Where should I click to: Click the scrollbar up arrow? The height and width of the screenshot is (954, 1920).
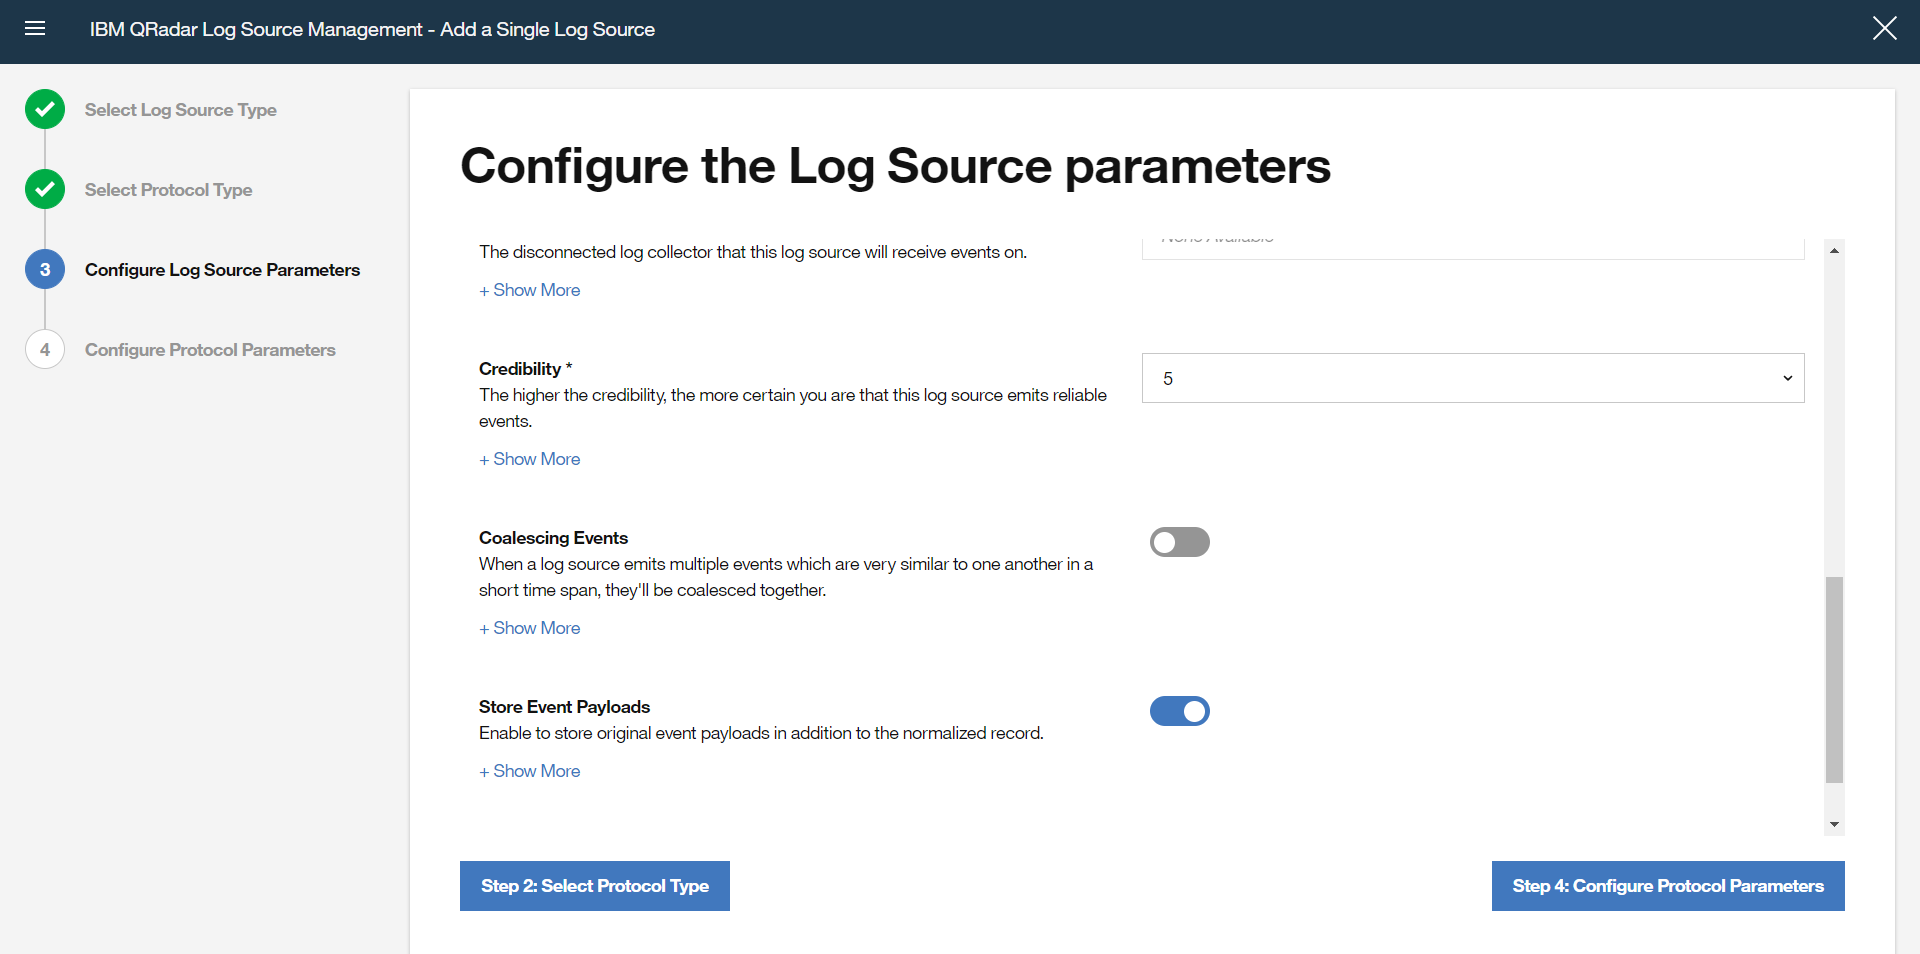coord(1834,250)
